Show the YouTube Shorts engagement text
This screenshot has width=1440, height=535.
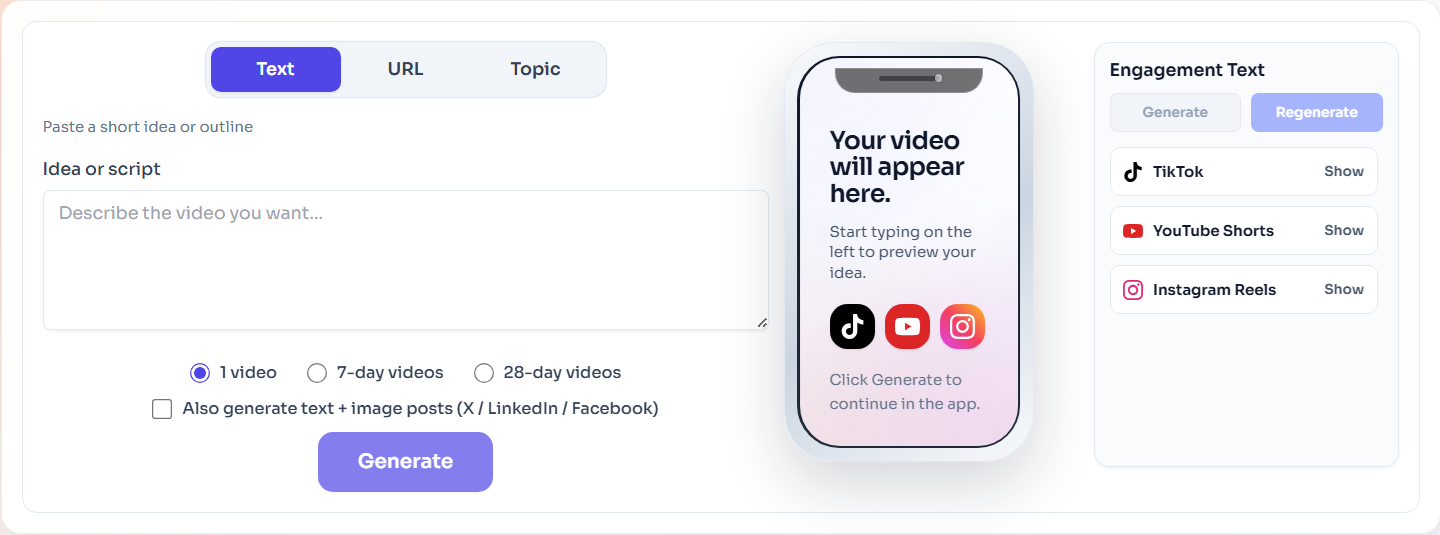pos(1344,230)
